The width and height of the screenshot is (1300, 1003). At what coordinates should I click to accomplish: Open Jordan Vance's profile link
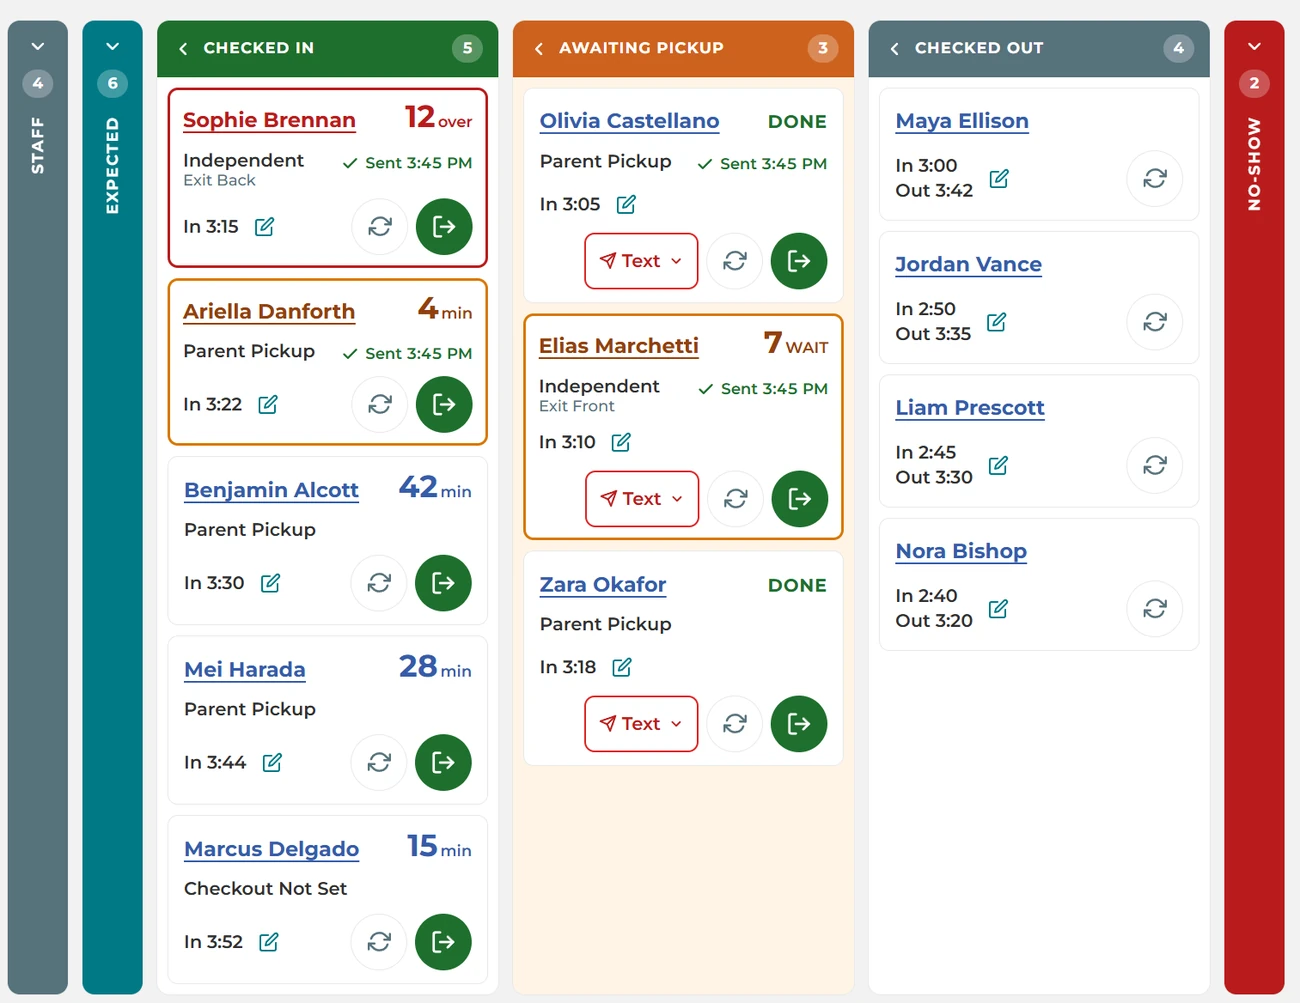(x=968, y=264)
